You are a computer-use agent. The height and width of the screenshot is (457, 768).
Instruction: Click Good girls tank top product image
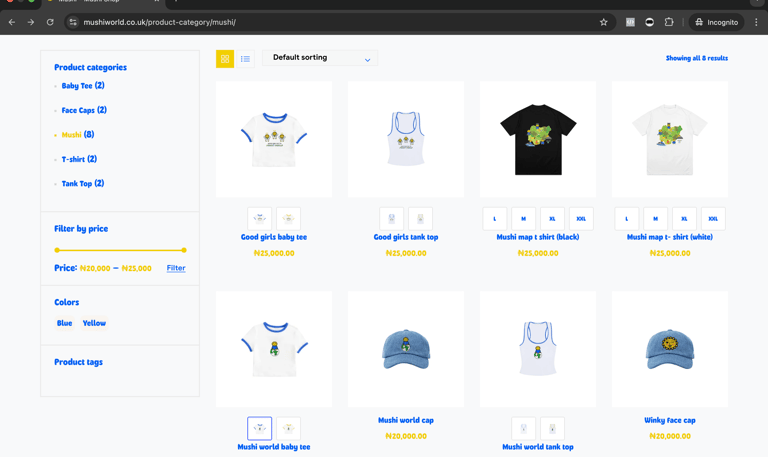pyautogui.click(x=406, y=139)
